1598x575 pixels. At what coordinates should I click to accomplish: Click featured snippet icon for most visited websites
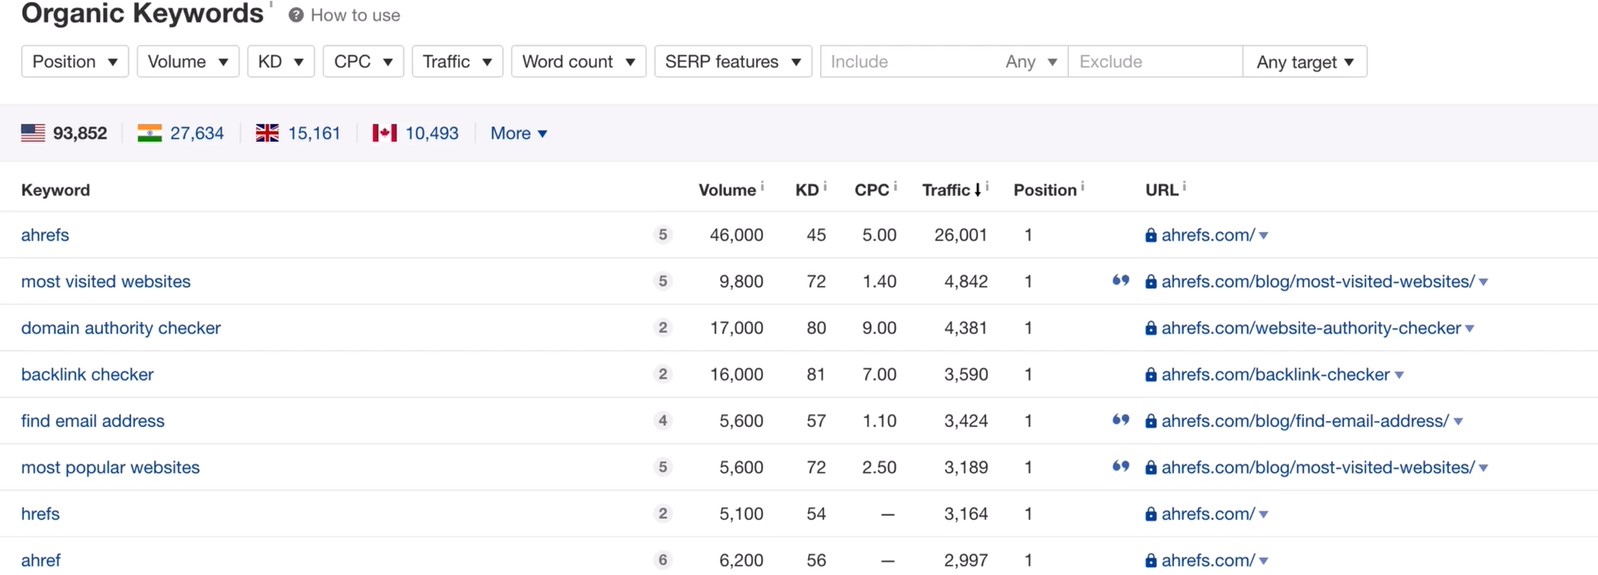point(1121,281)
